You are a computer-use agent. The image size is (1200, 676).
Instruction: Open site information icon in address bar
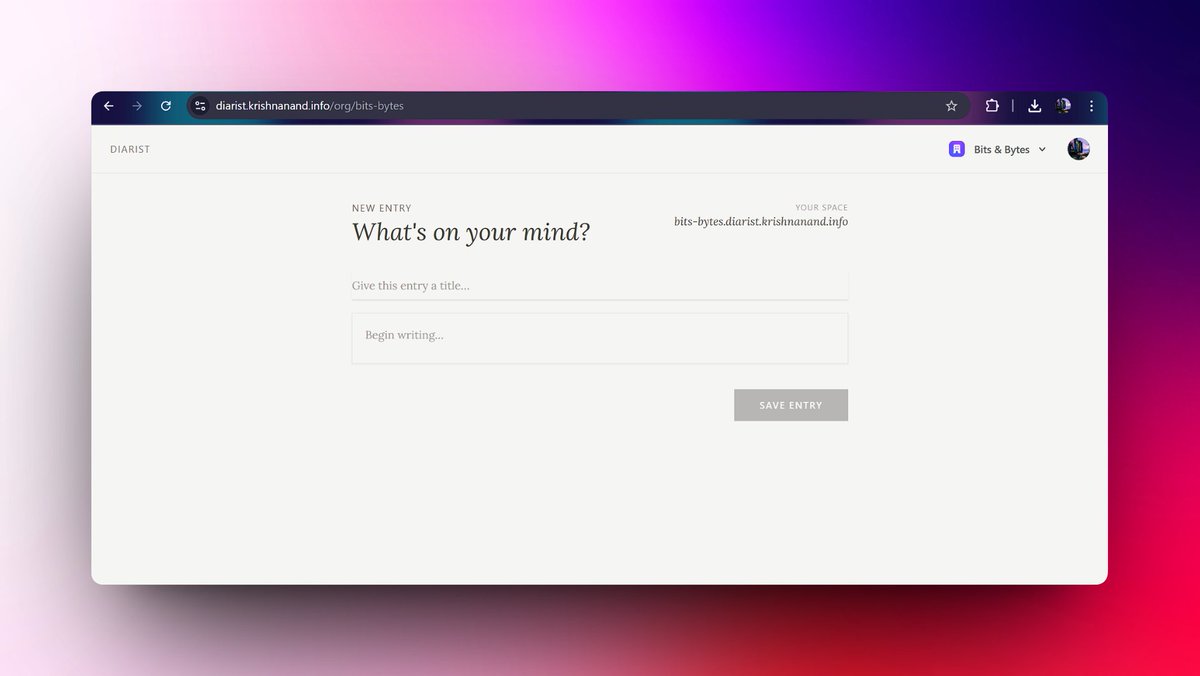pos(200,106)
